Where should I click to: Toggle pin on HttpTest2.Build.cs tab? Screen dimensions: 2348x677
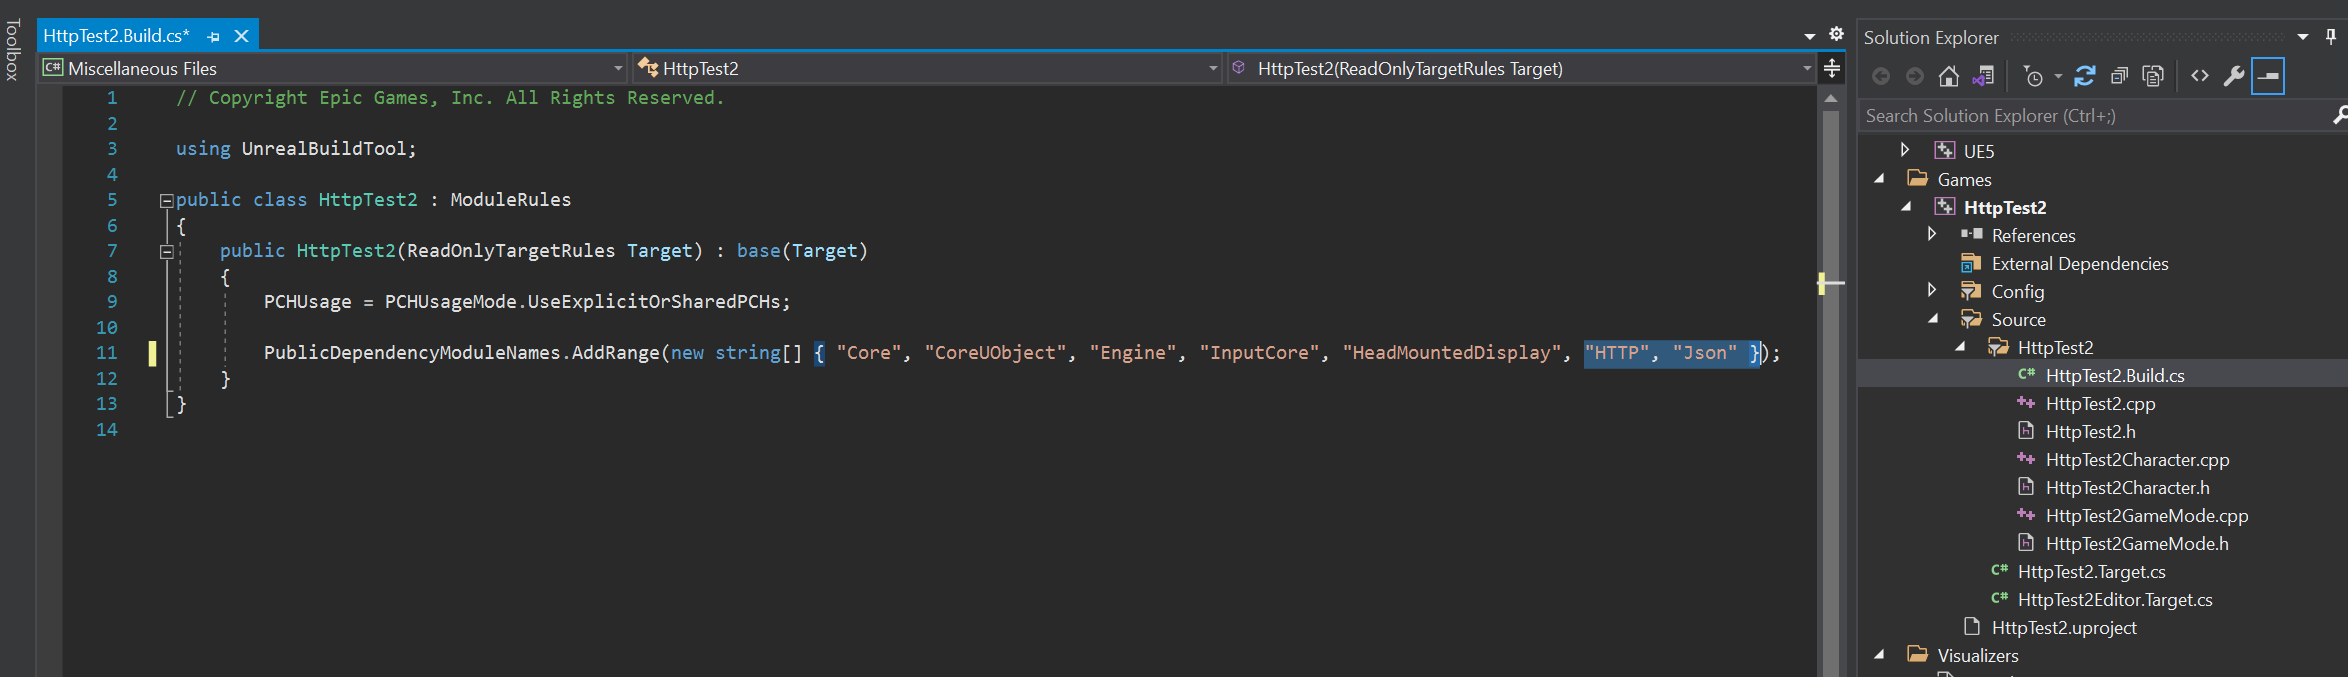coord(213,37)
